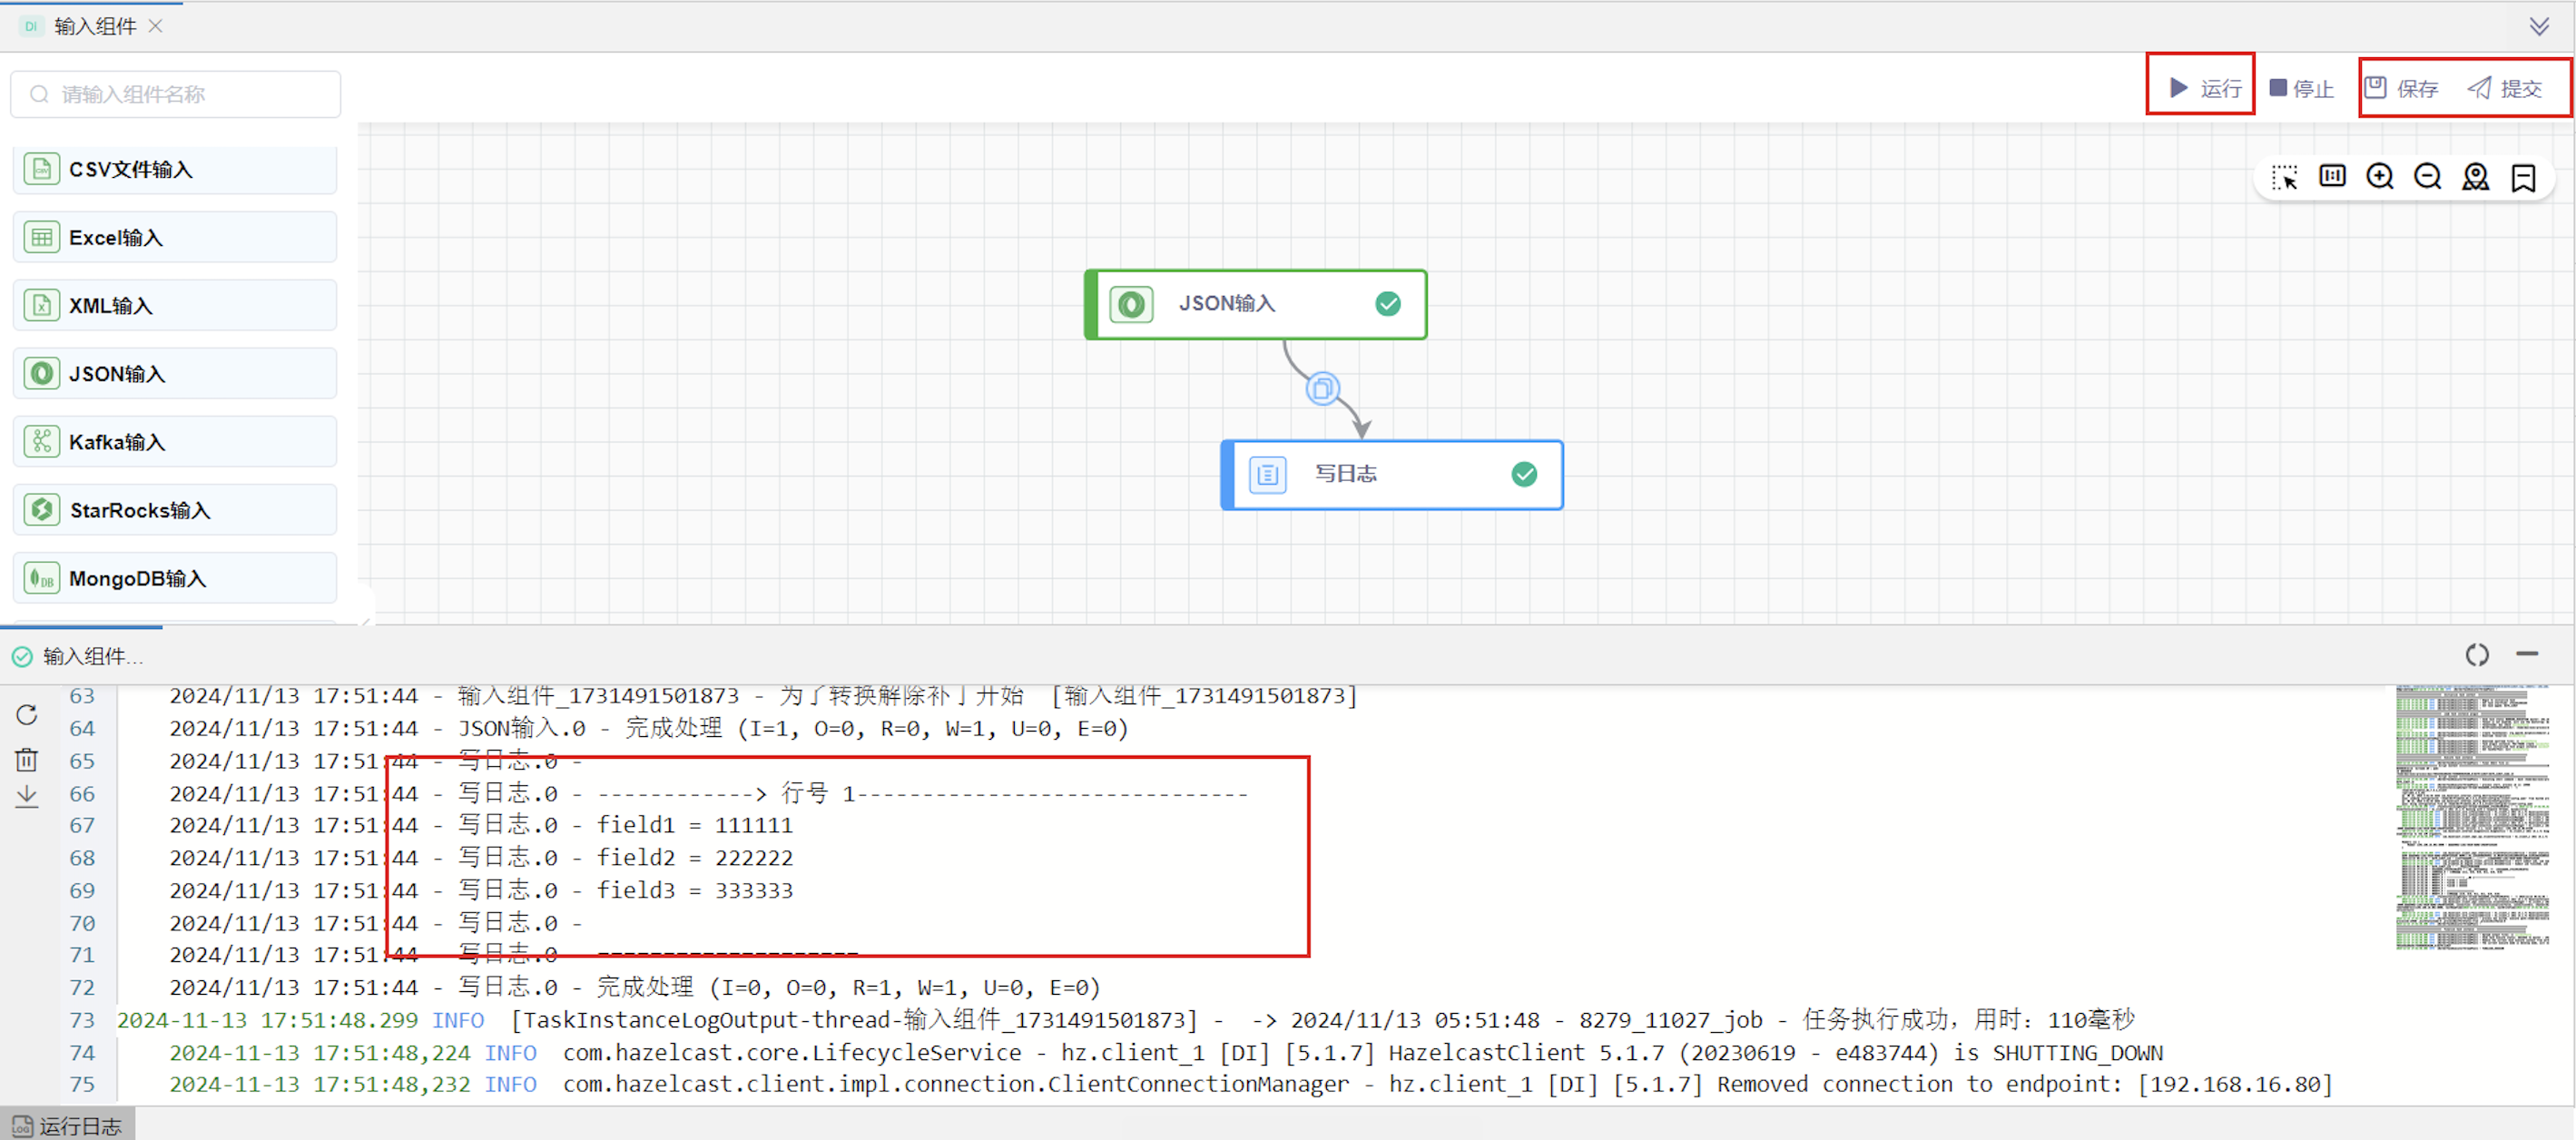2576x1140 pixels.
Task: Minimize the log panel with dash icon
Action: pos(2527,654)
